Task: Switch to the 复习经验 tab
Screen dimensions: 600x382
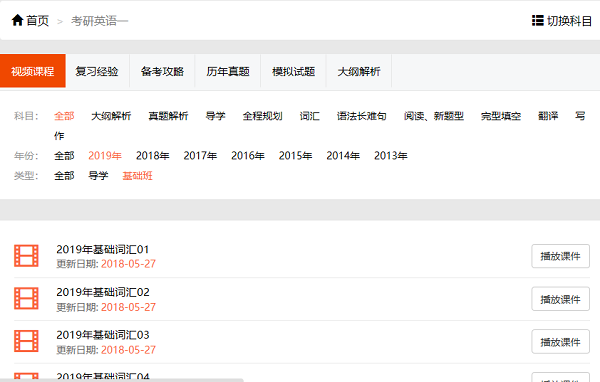Action: pos(97,71)
